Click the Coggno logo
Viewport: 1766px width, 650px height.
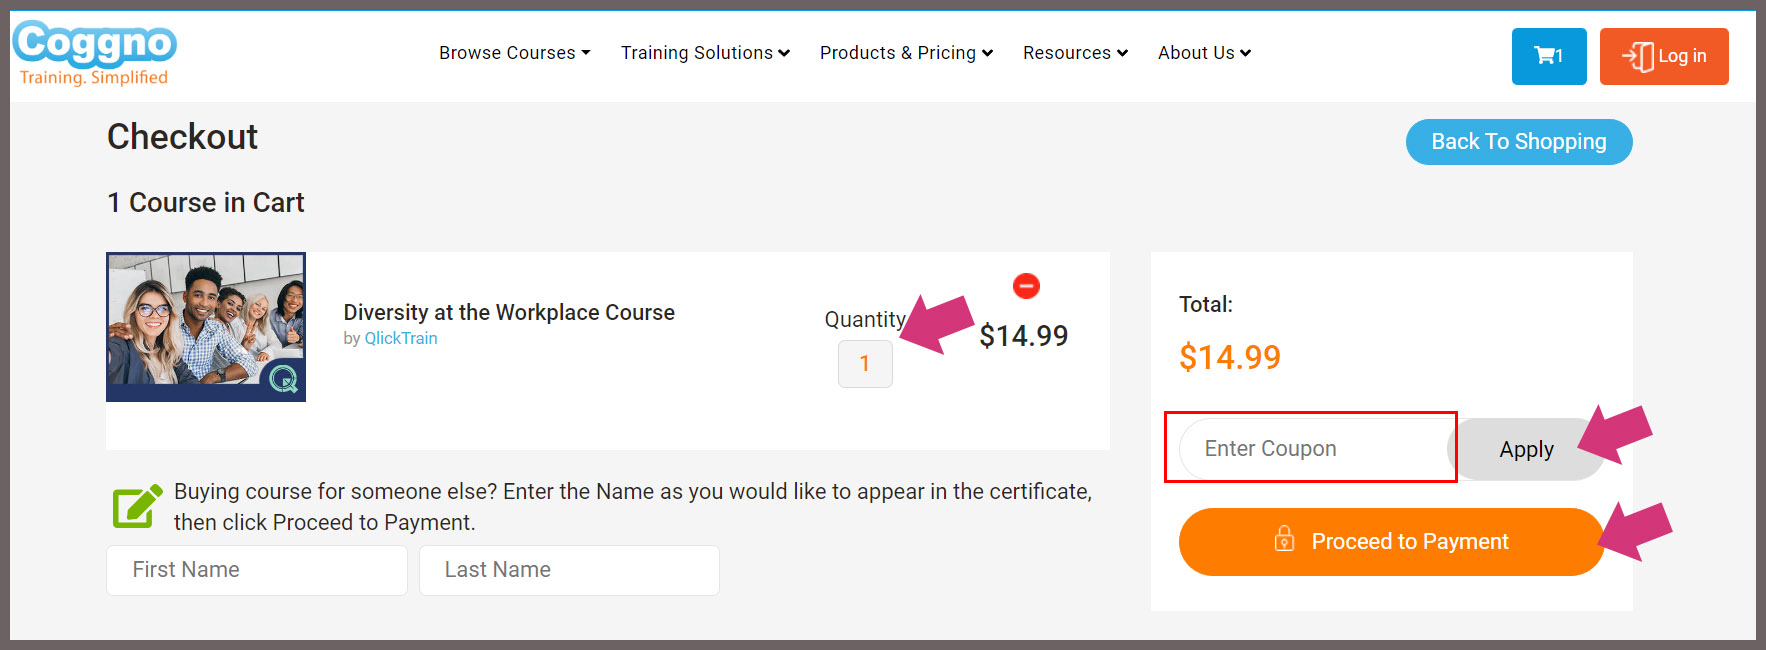pyautogui.click(x=95, y=53)
